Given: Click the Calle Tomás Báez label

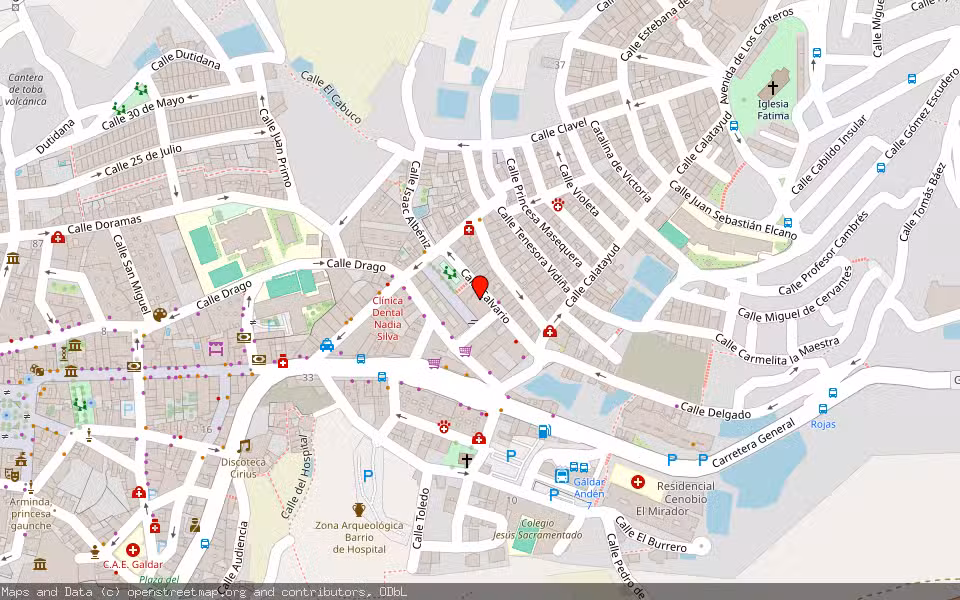Looking at the screenshot, I should [923, 201].
